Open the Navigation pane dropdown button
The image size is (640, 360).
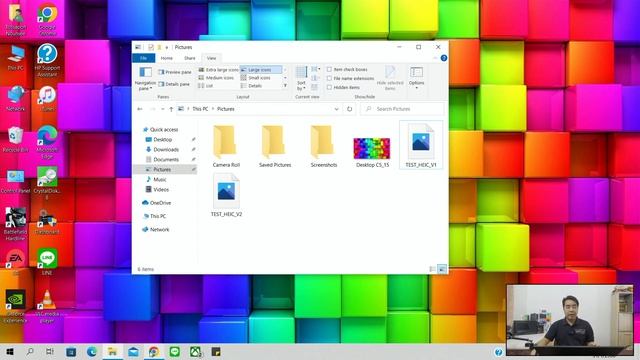pos(145,78)
